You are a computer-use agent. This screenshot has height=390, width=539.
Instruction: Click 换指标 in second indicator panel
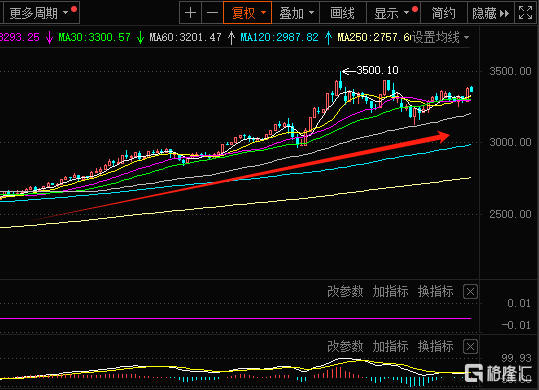coord(436,347)
